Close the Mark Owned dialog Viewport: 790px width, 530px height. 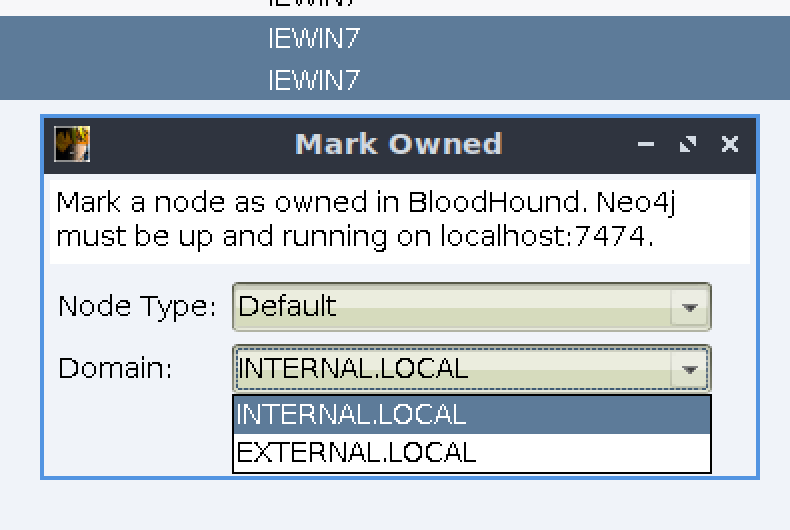pos(730,144)
